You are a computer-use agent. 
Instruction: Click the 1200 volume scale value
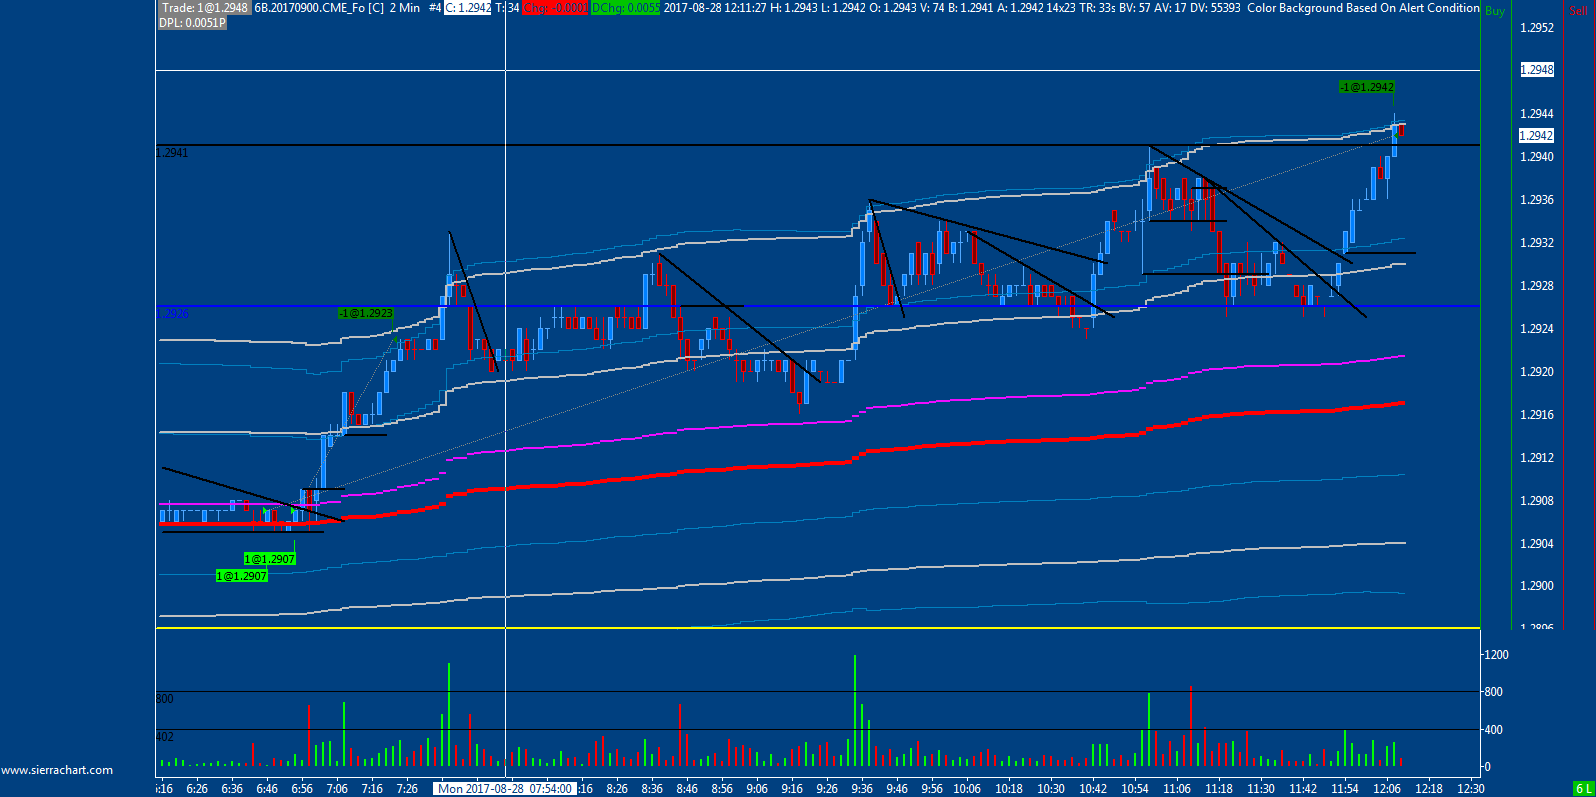(1496, 655)
